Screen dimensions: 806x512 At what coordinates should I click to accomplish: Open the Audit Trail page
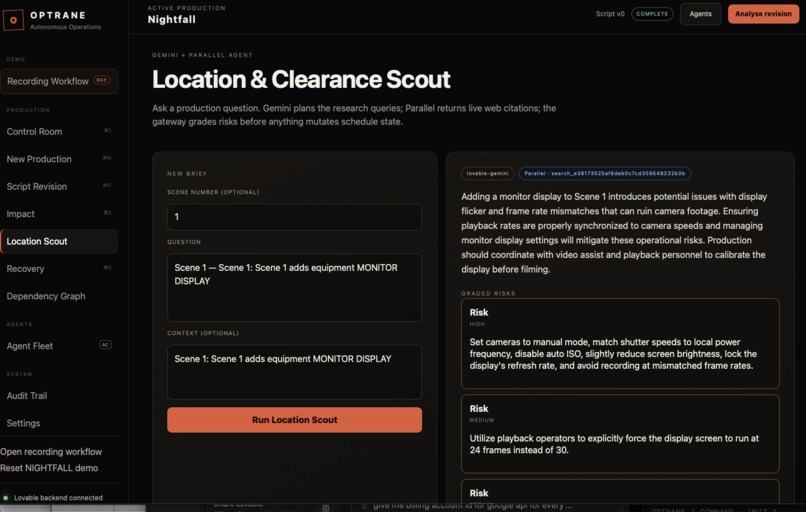click(x=59, y=395)
